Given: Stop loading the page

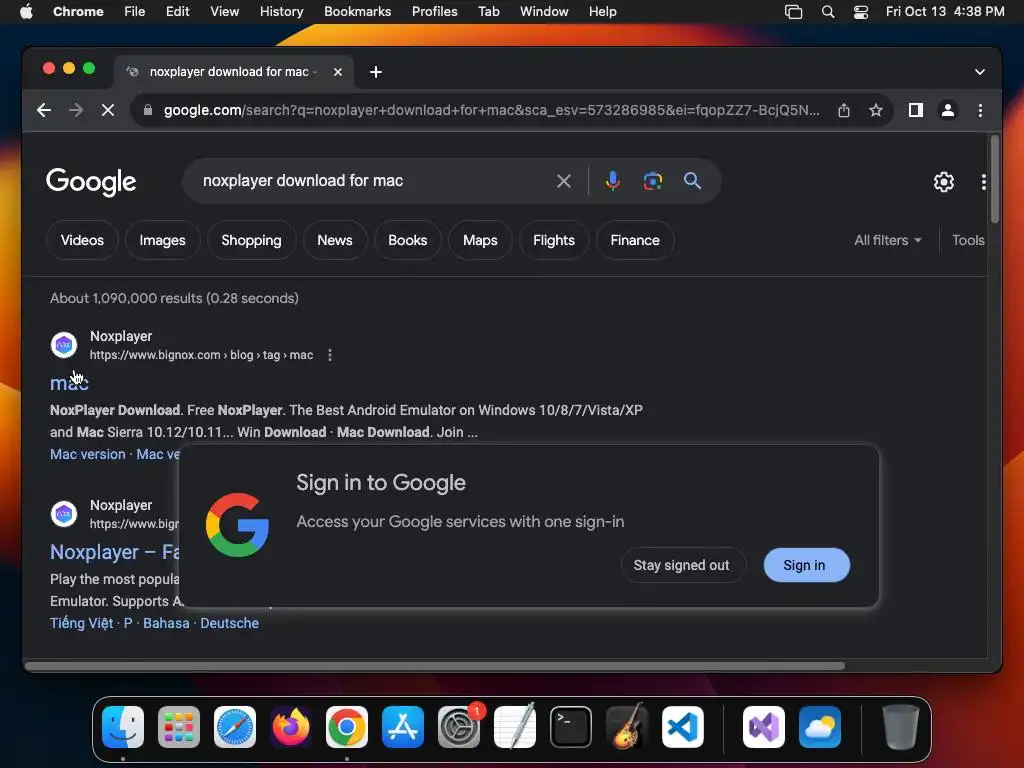Looking at the screenshot, I should 108,110.
